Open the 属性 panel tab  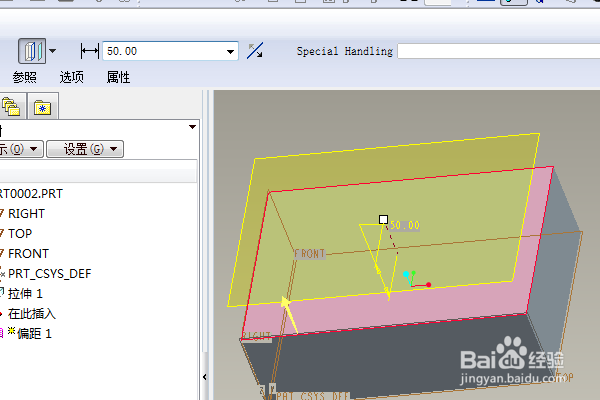[118, 77]
